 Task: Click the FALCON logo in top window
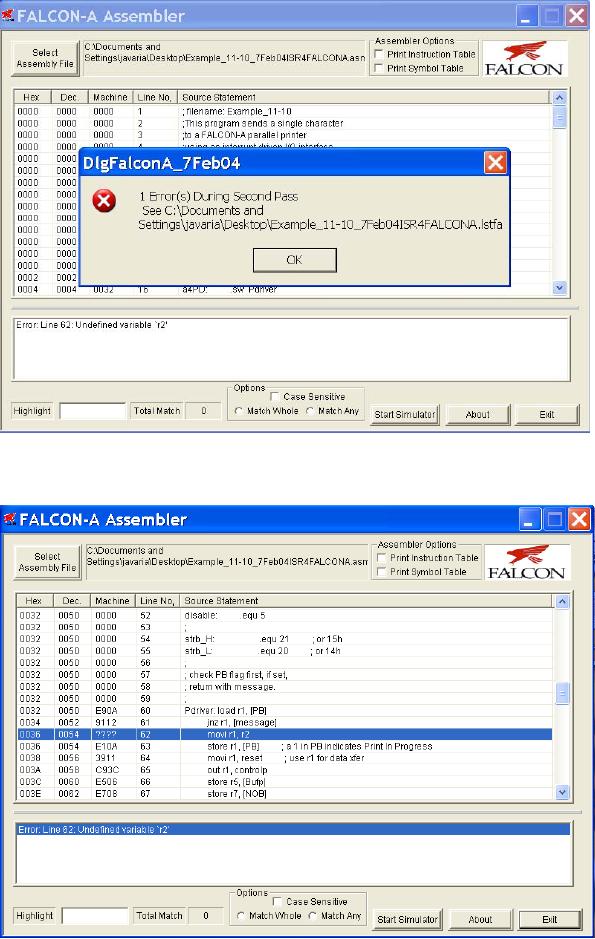pyautogui.click(x=524, y=59)
